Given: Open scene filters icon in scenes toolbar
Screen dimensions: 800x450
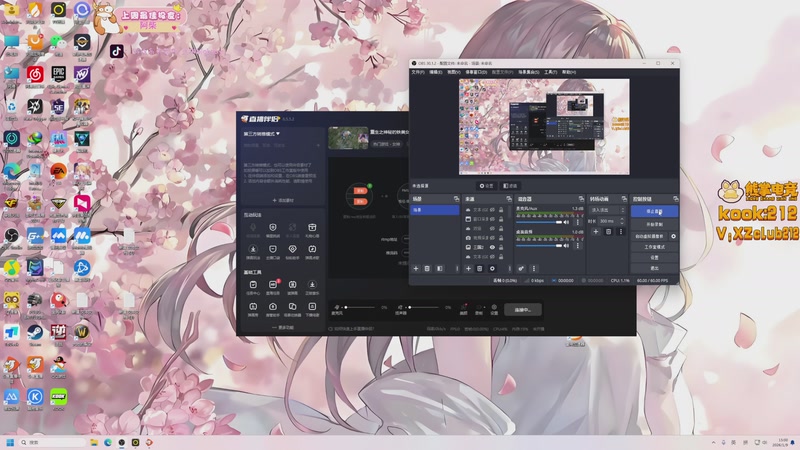Looking at the screenshot, I should pos(439,268).
